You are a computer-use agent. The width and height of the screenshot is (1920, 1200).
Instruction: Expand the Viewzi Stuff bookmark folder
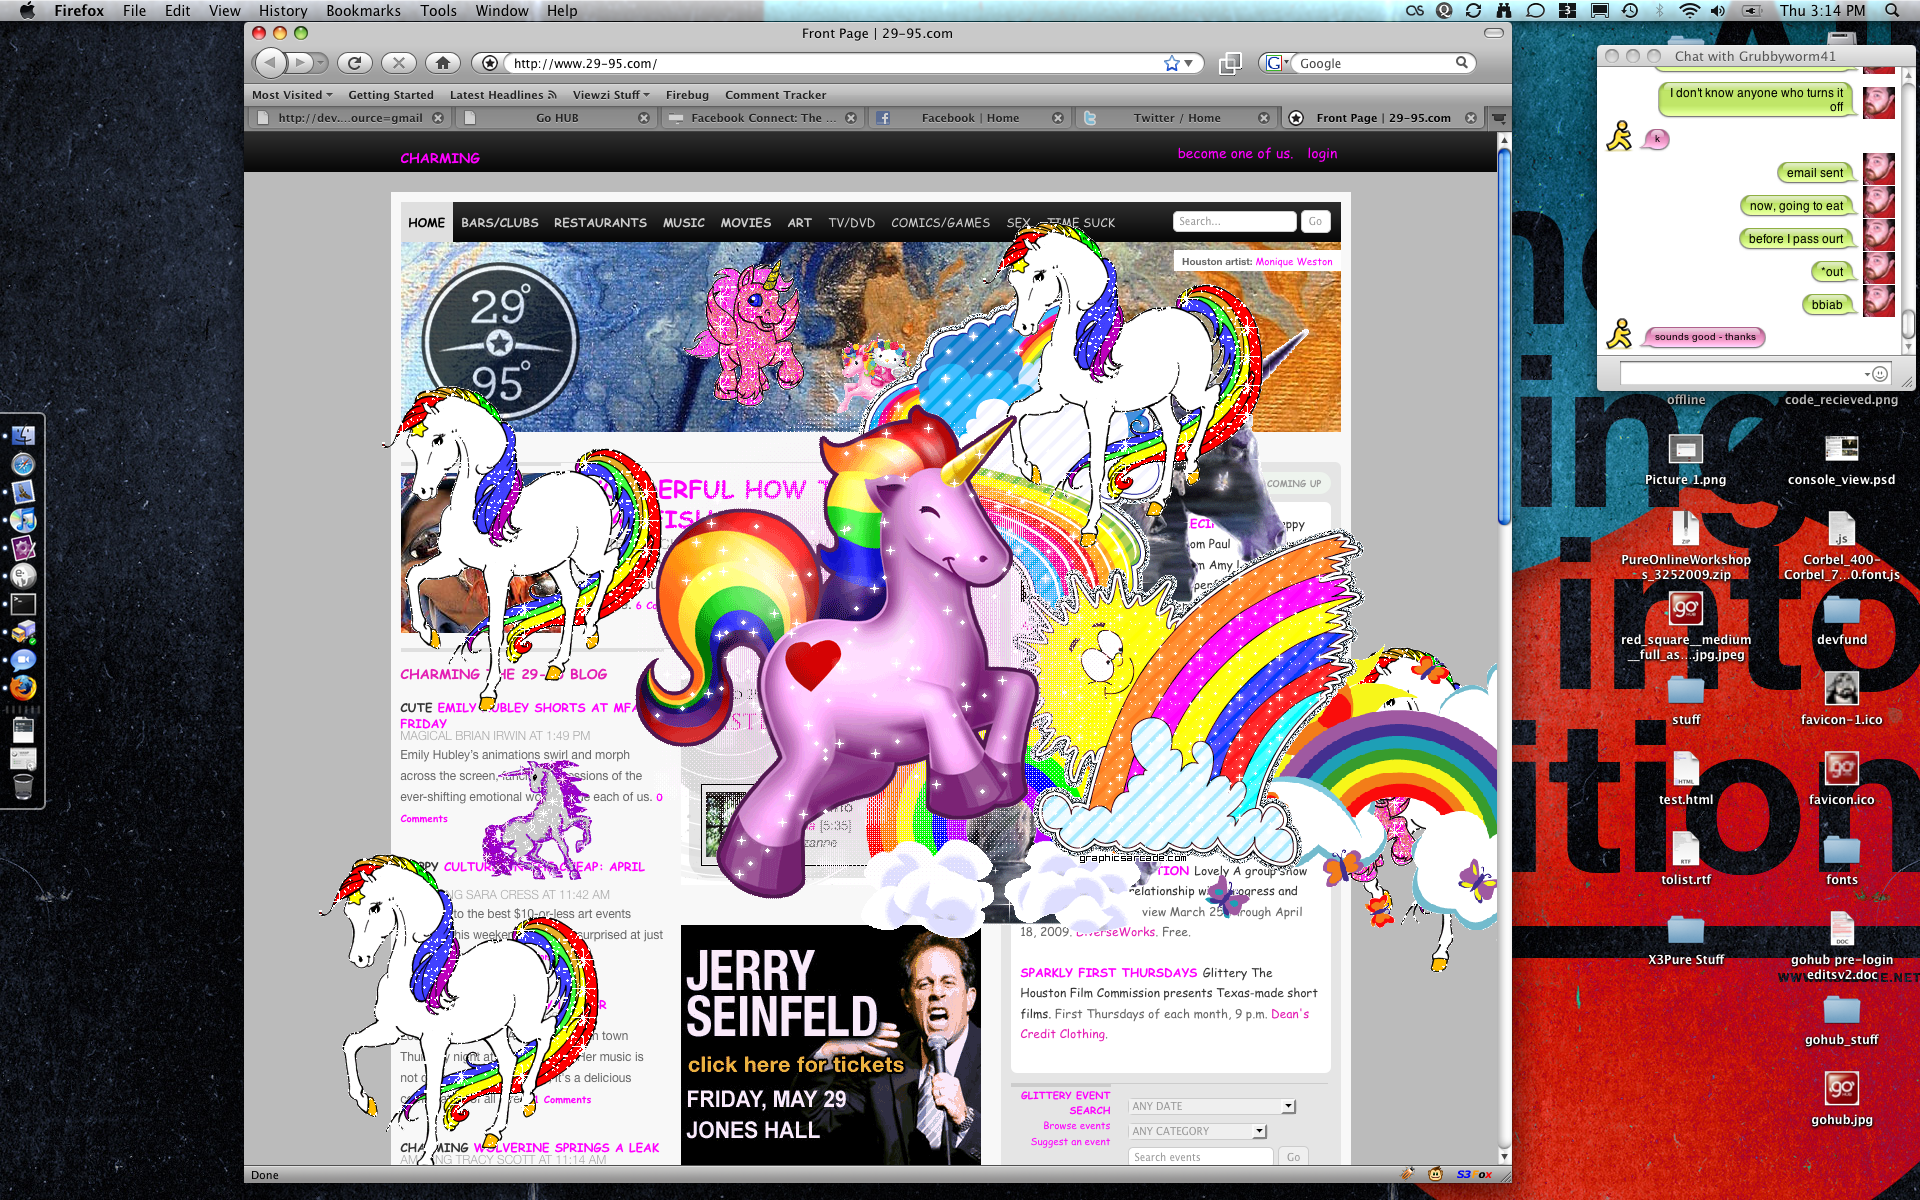pos(611,95)
